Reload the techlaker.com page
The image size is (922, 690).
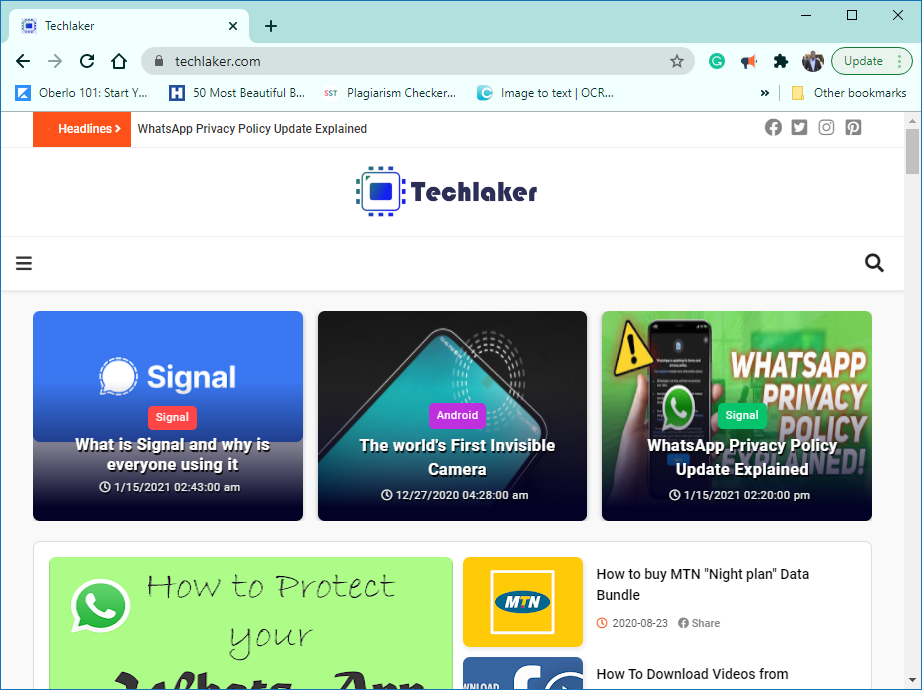coord(87,61)
